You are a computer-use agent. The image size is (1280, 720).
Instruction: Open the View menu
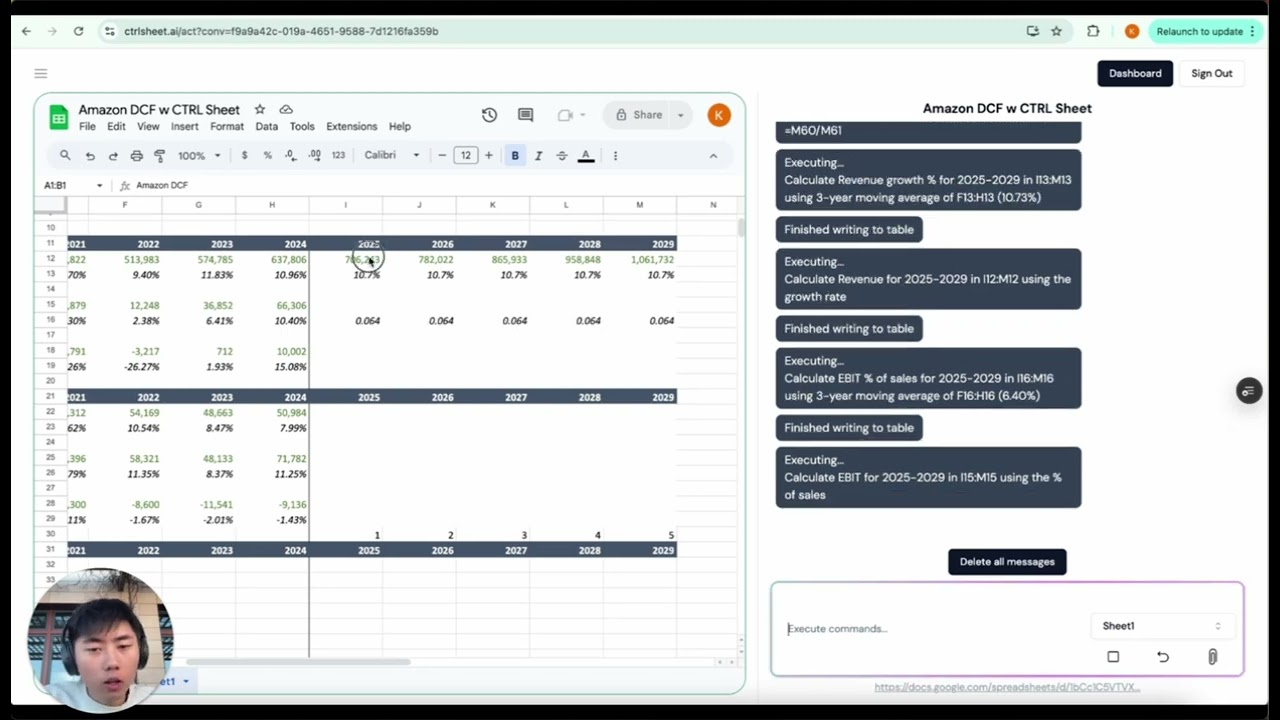[x=148, y=127]
